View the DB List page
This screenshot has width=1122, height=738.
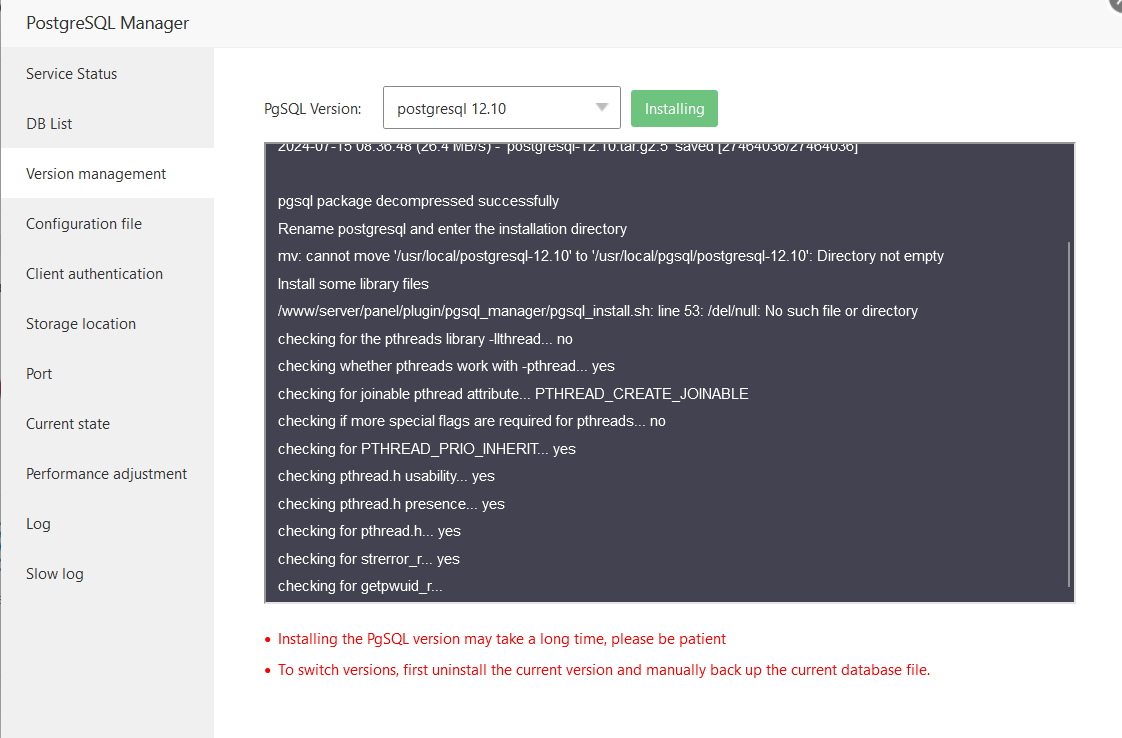coord(48,123)
